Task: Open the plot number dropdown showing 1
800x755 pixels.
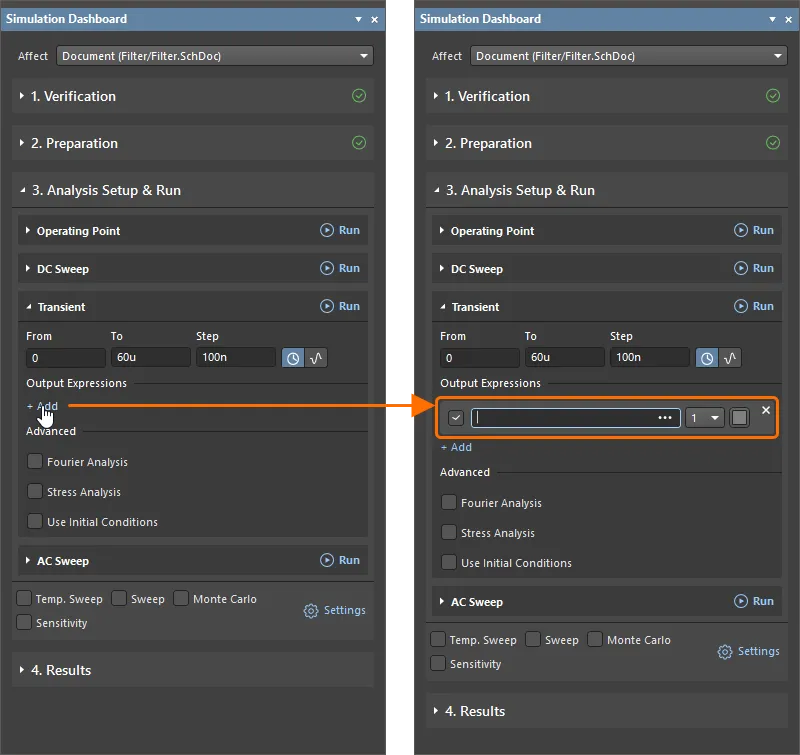Action: [704, 418]
